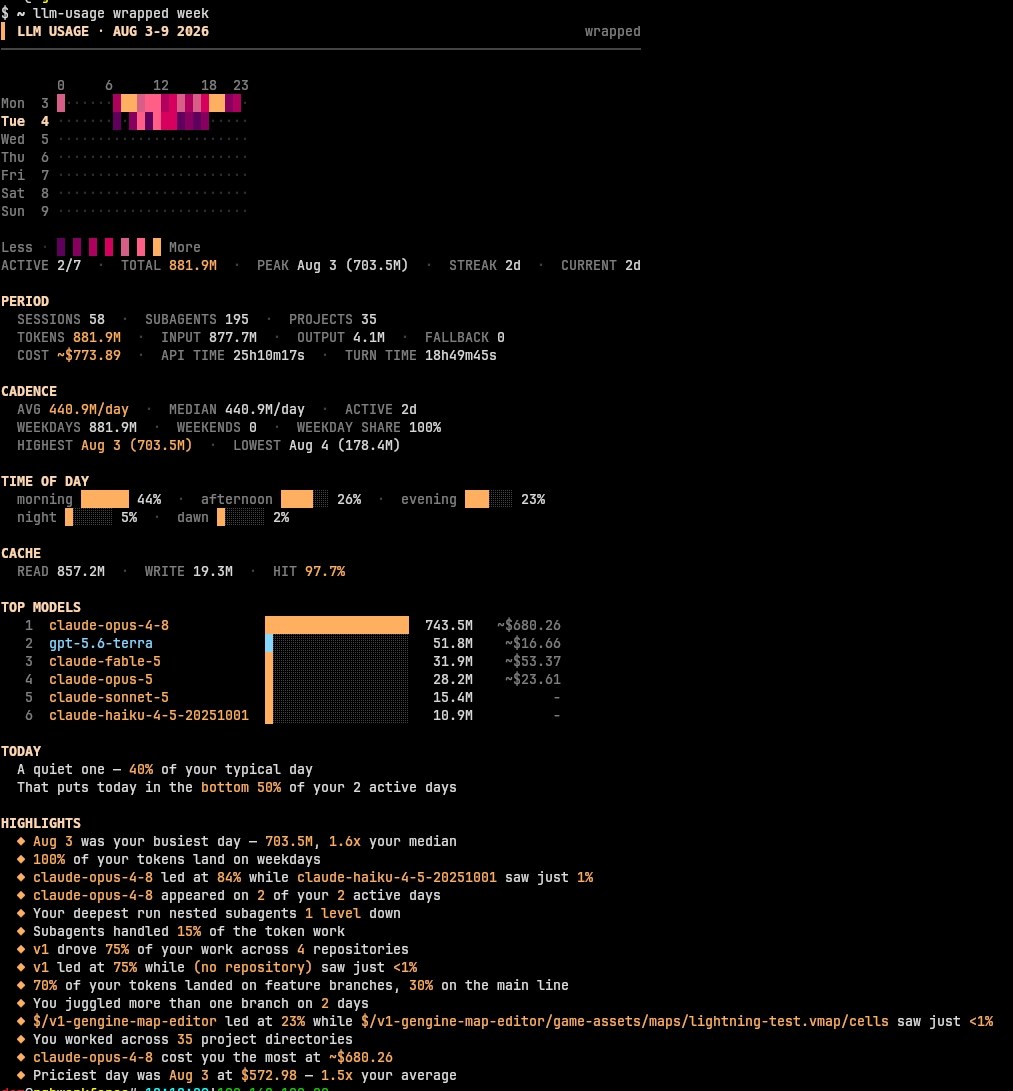Click the pink hour-0 cell in the Mon row

pos(61,104)
